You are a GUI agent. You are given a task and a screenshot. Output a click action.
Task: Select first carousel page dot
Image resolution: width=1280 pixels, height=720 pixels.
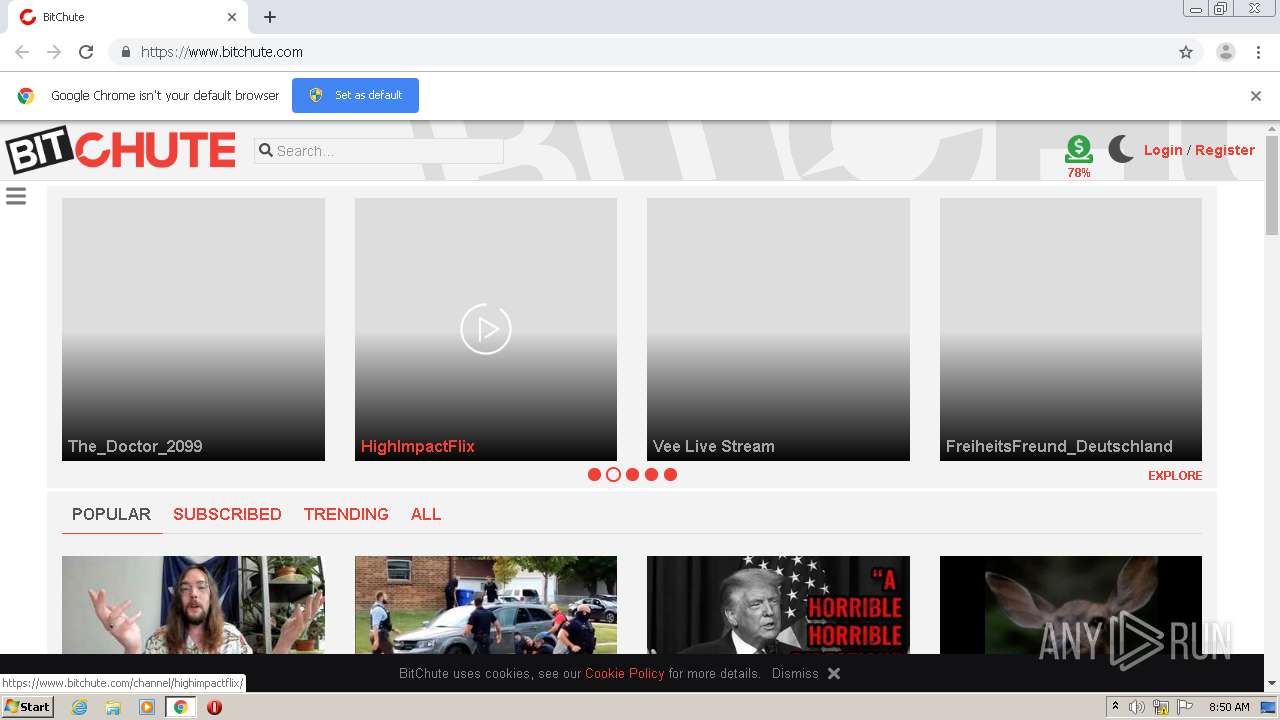click(x=594, y=474)
